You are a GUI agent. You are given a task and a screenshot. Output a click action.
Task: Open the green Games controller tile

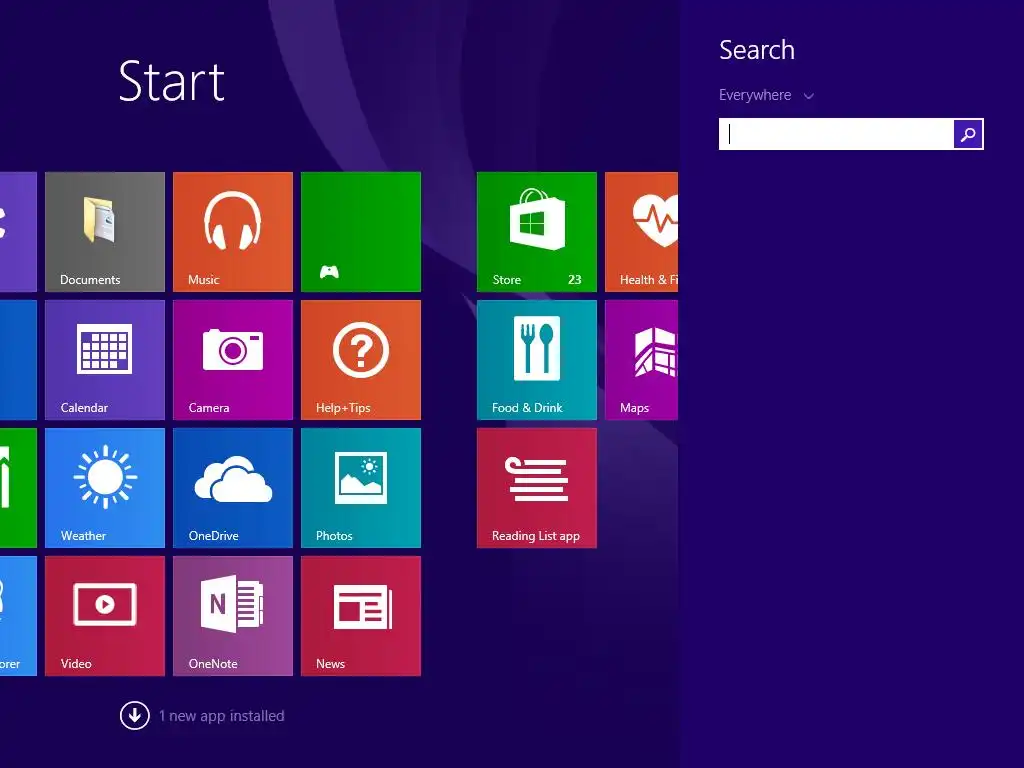click(x=360, y=232)
